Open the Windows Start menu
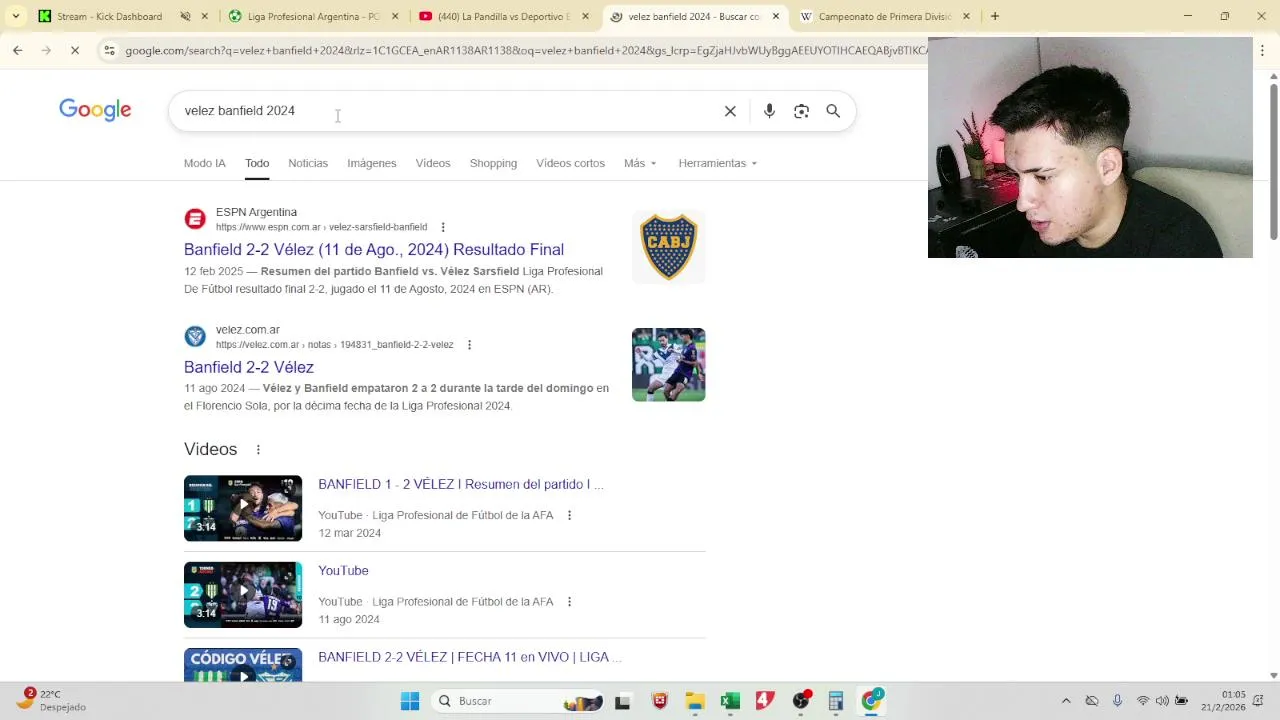This screenshot has height=720, width=1280. pyautogui.click(x=410, y=701)
